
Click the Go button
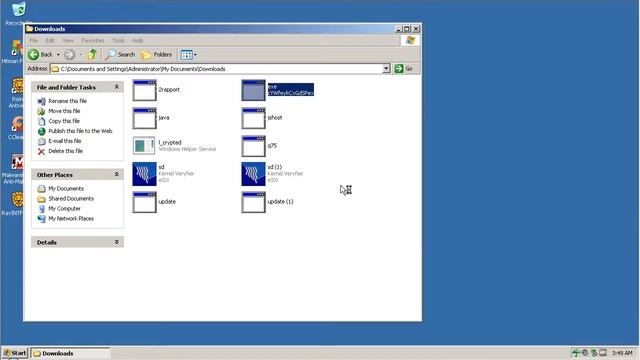tap(404, 69)
